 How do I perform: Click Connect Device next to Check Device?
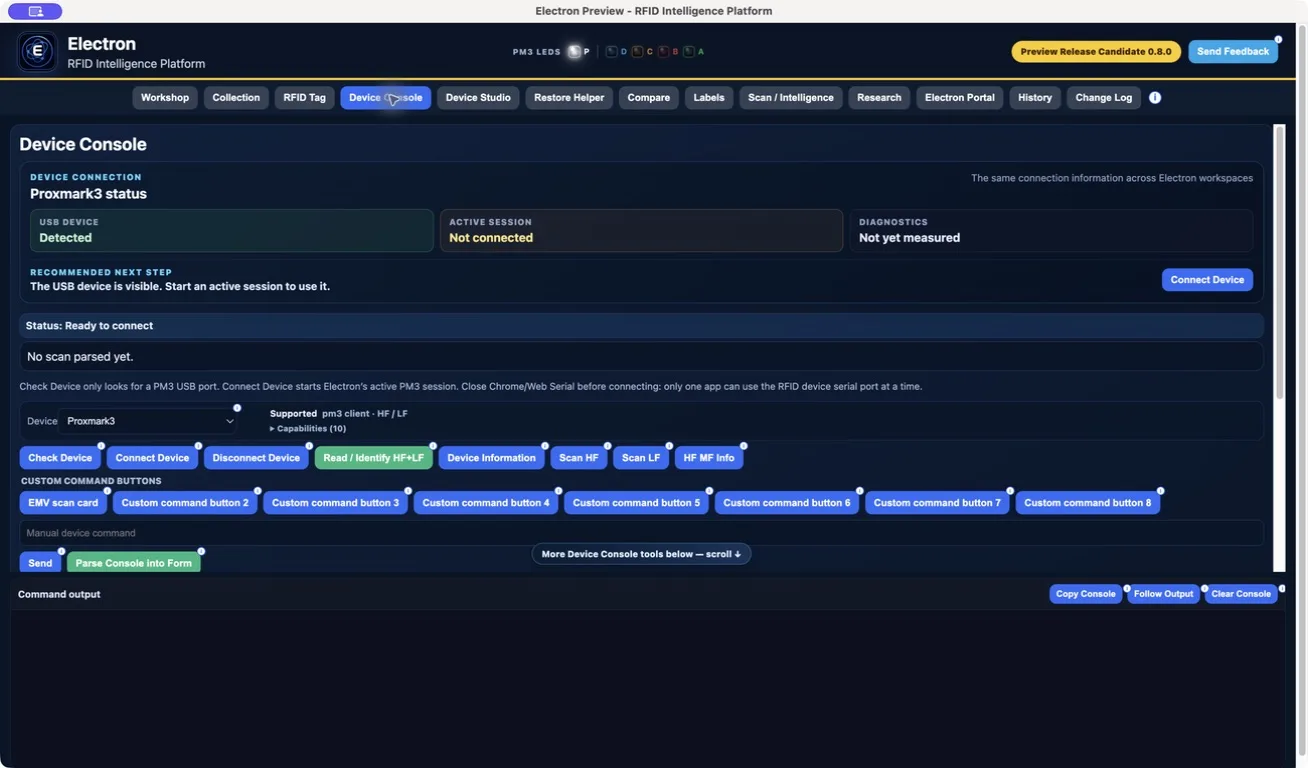click(x=152, y=458)
